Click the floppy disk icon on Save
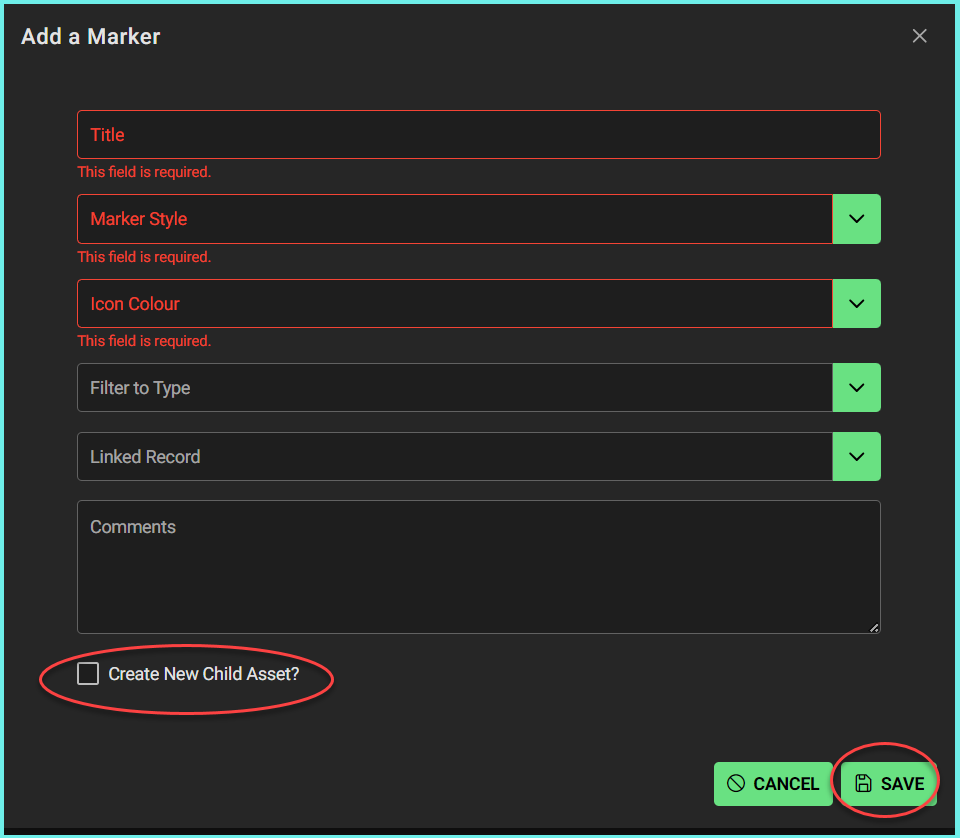Image resolution: width=960 pixels, height=838 pixels. click(864, 784)
